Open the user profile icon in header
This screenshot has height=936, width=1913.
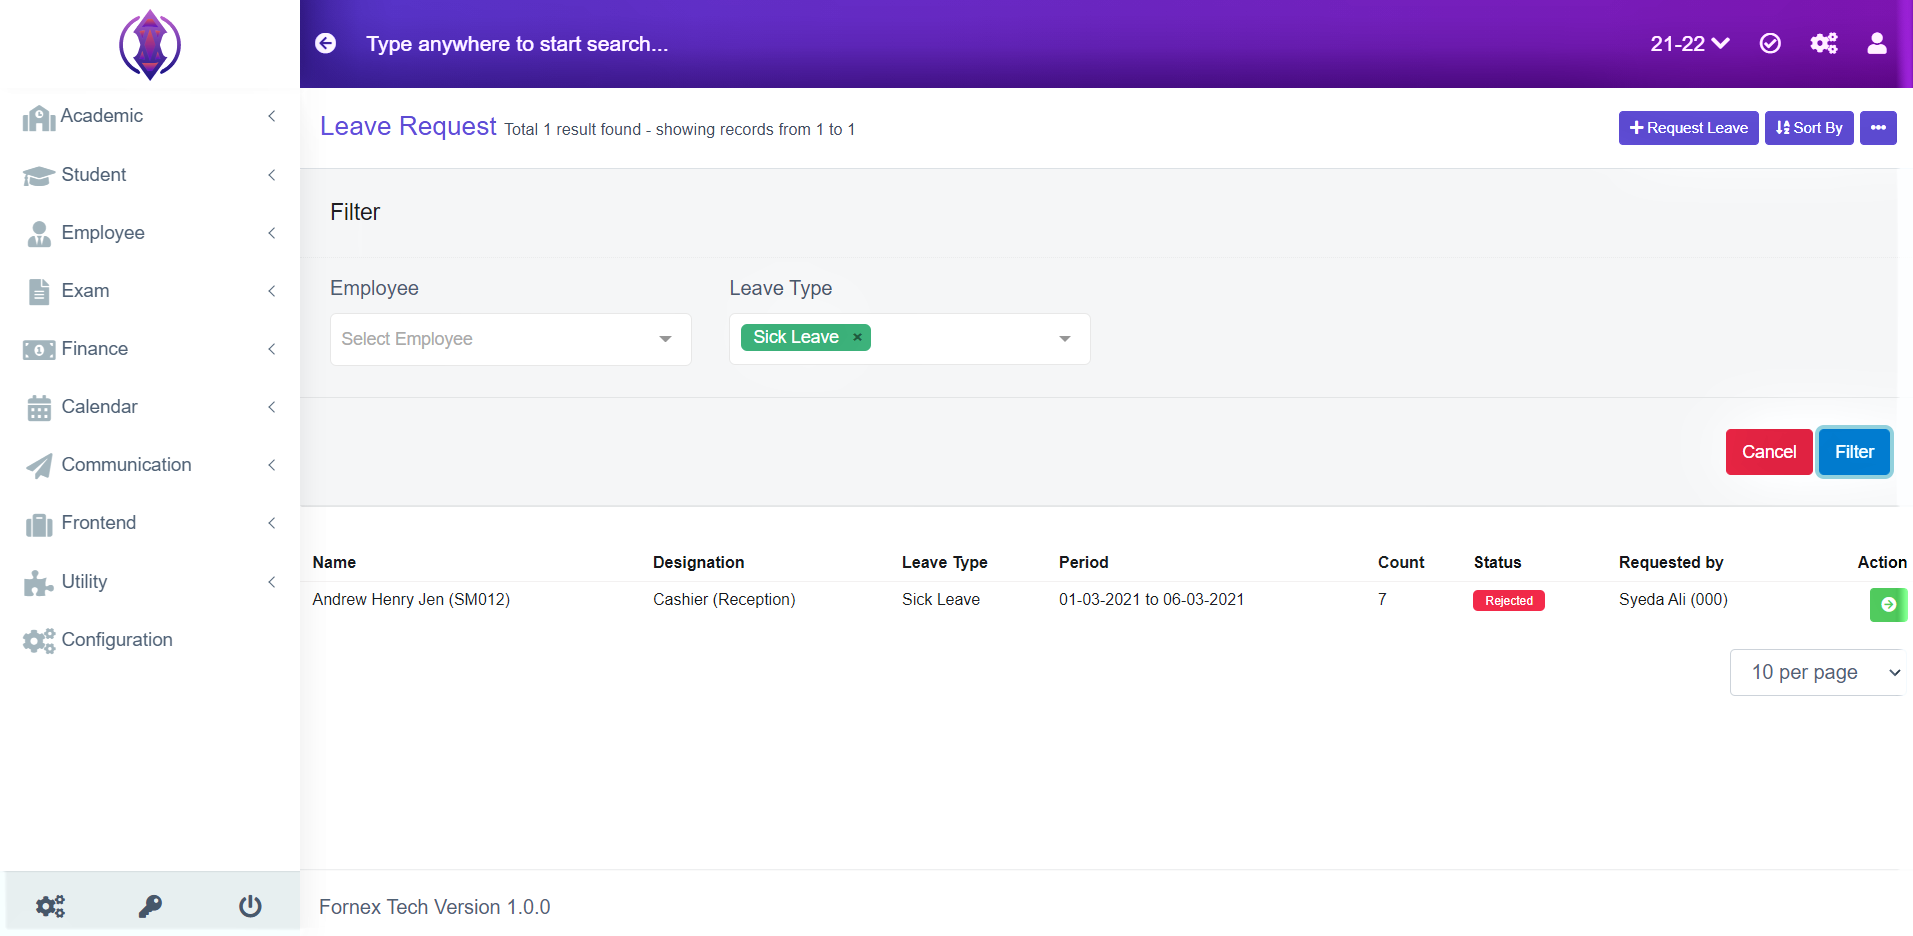[x=1877, y=43]
